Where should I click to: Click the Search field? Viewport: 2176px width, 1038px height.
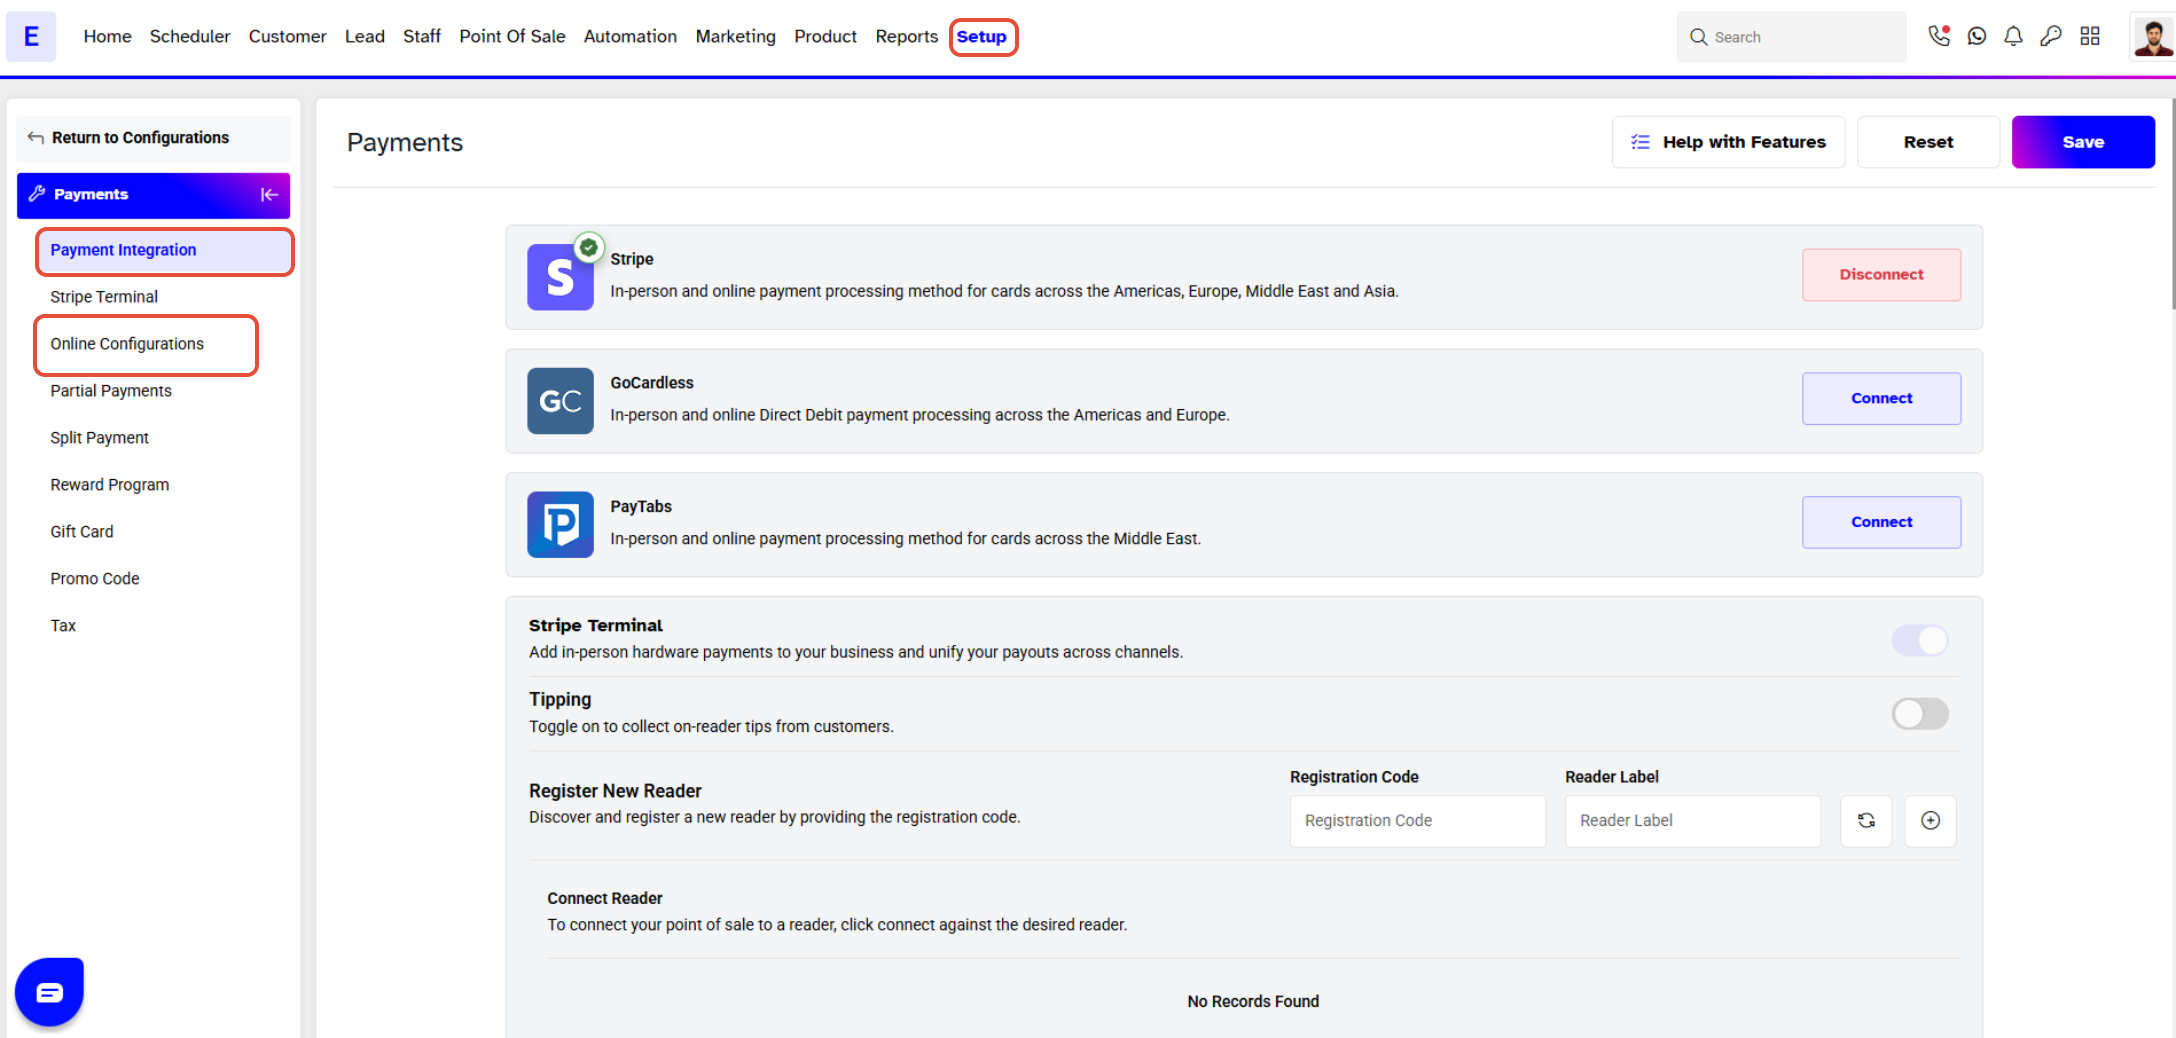point(1792,37)
